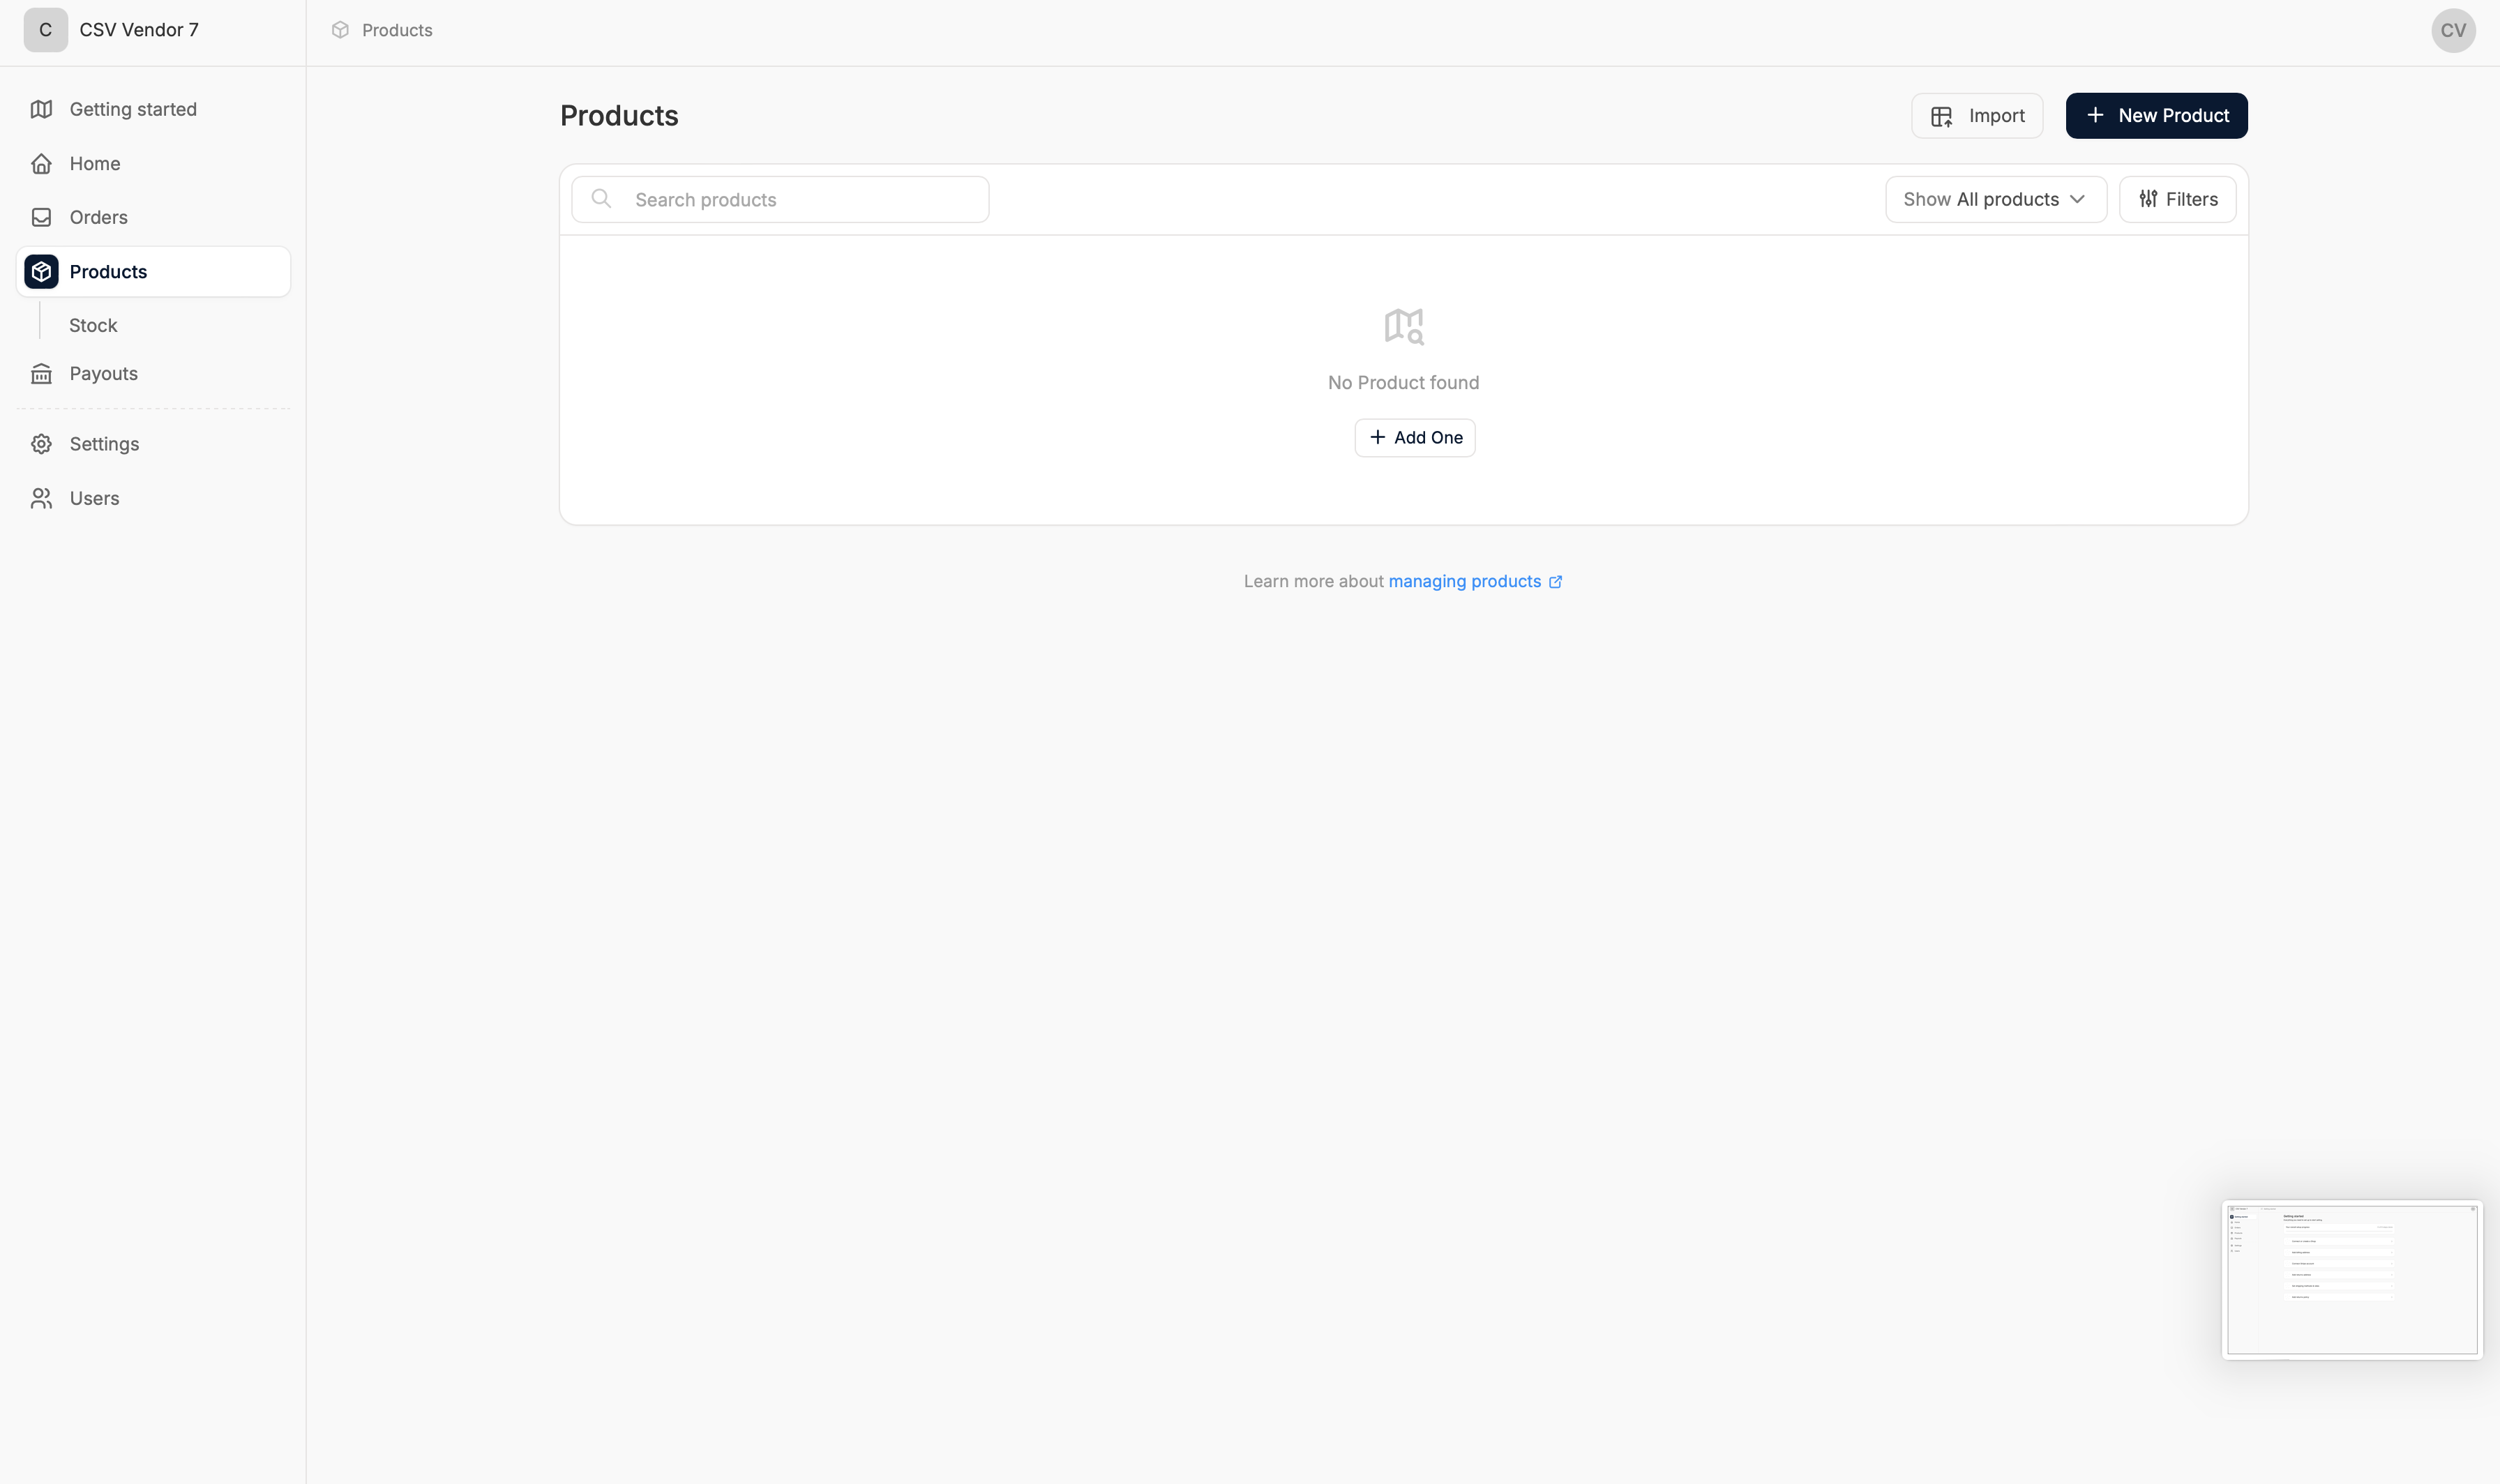Image resolution: width=2500 pixels, height=1484 pixels.
Task: Click the Users people icon
Action: [41, 498]
